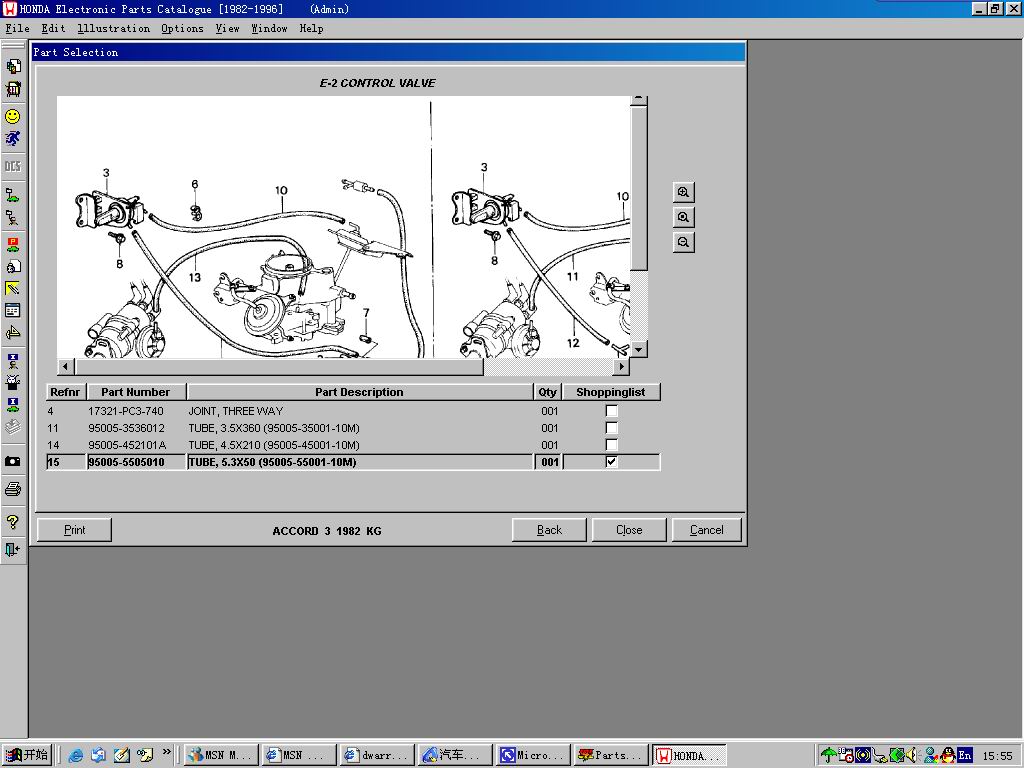The height and width of the screenshot is (768, 1024).
Task: Click the blue I with green car icon
Action: 13,404
